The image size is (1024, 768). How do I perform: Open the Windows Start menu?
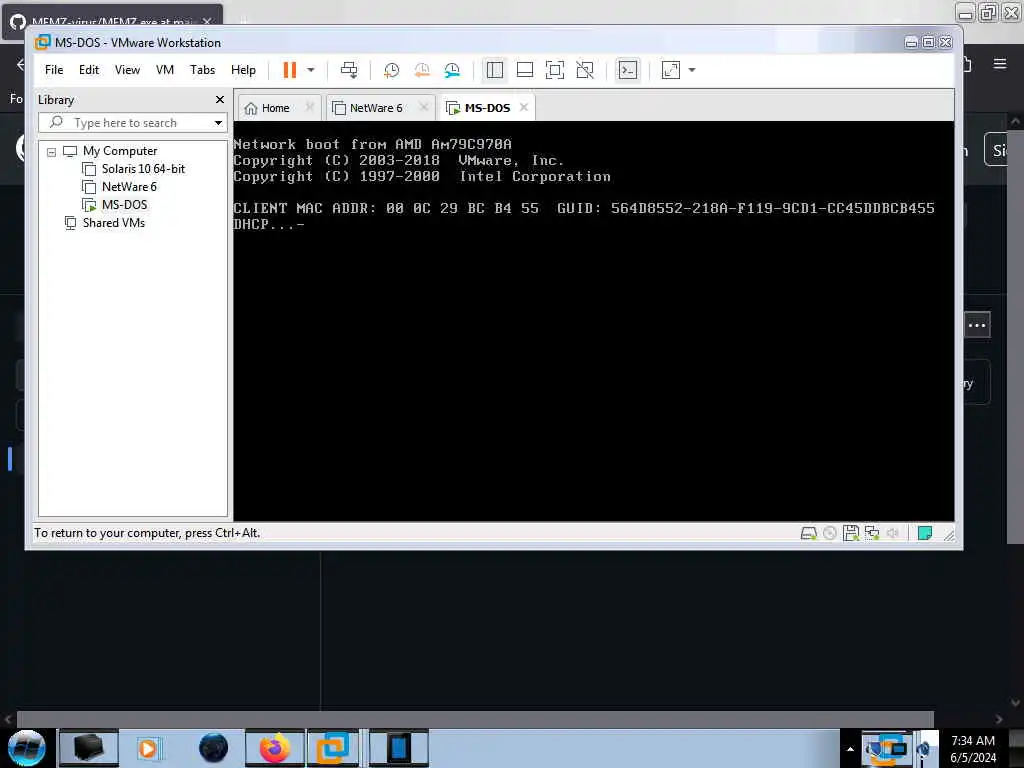coord(27,748)
